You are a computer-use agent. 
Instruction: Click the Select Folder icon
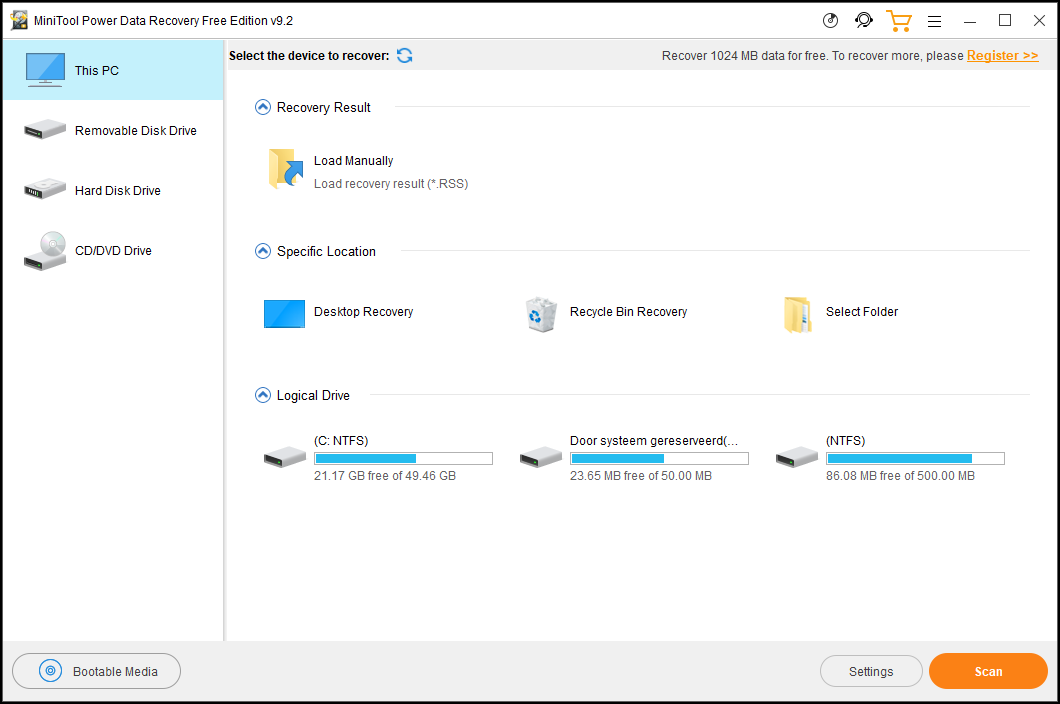tap(798, 314)
